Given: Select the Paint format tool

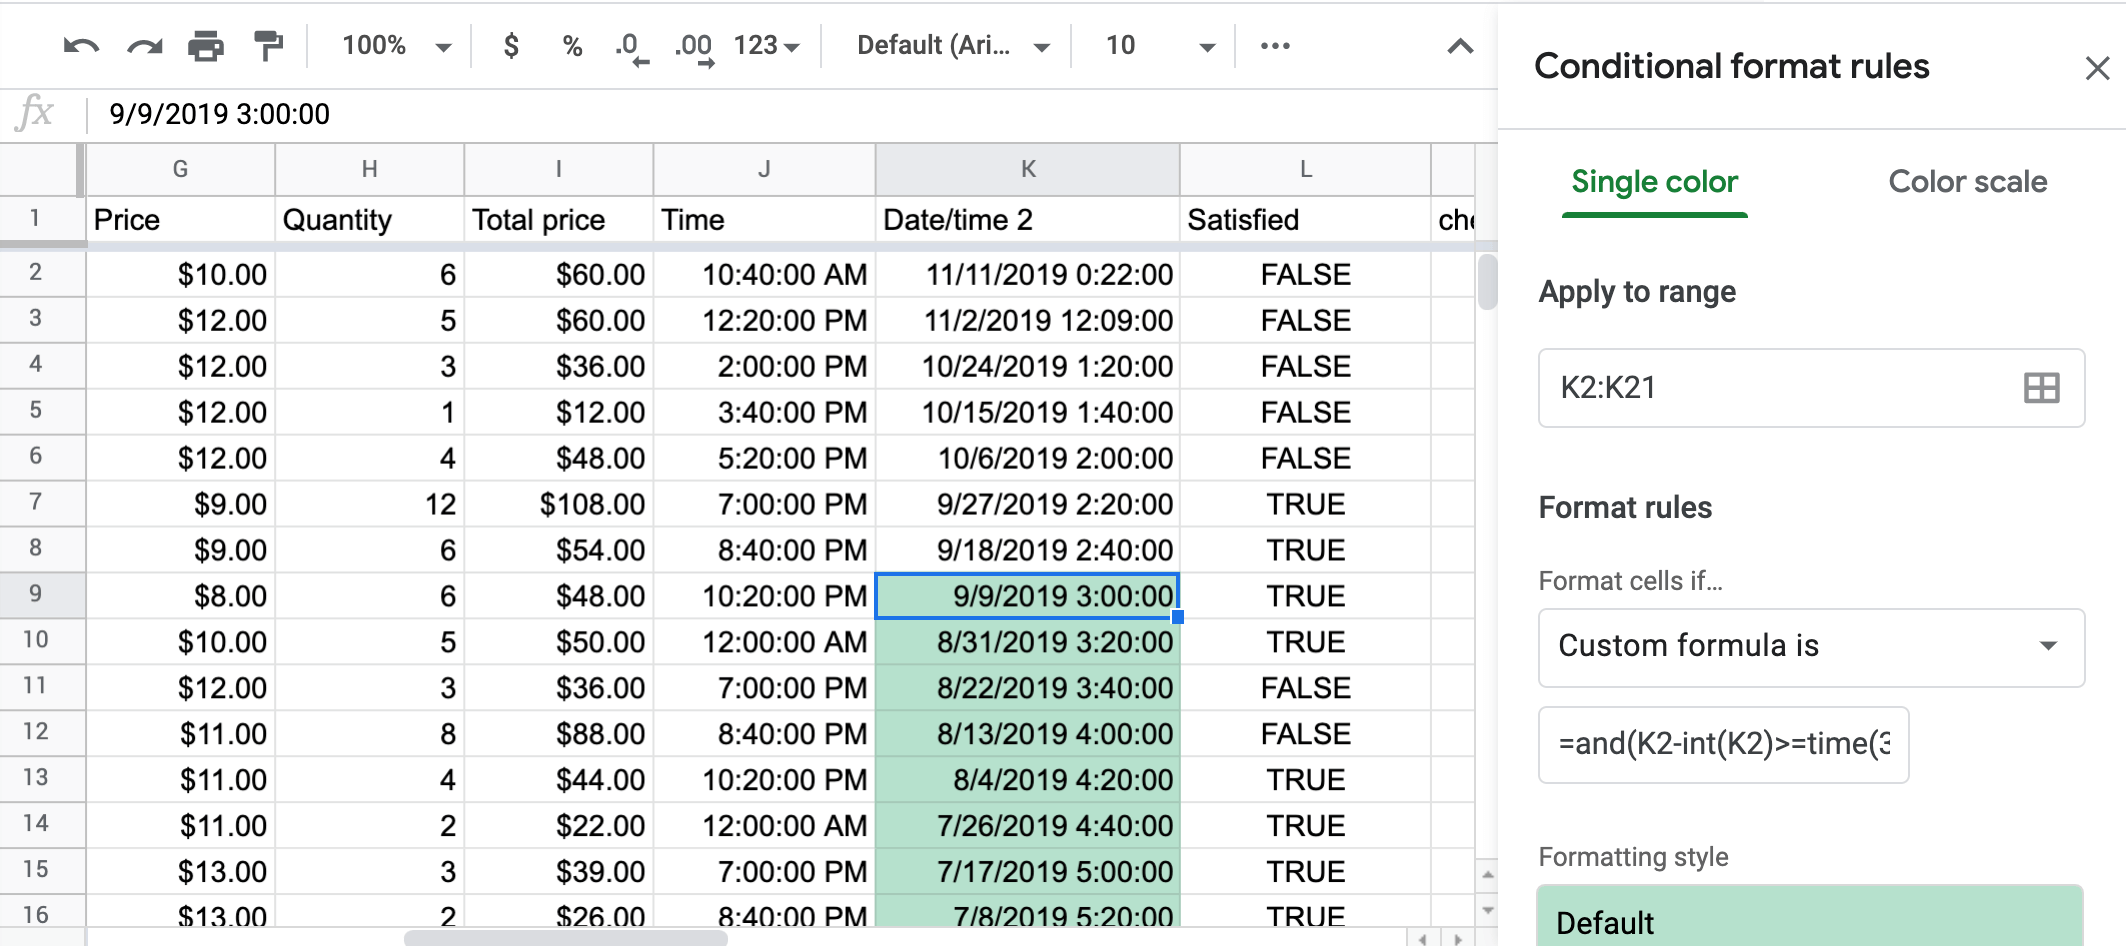Looking at the screenshot, I should pyautogui.click(x=268, y=45).
